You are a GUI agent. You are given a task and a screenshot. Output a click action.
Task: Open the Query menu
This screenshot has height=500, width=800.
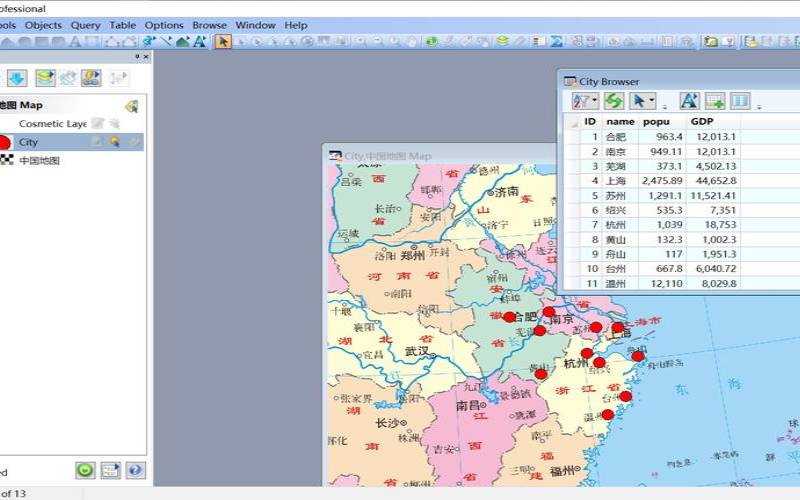pyautogui.click(x=85, y=25)
